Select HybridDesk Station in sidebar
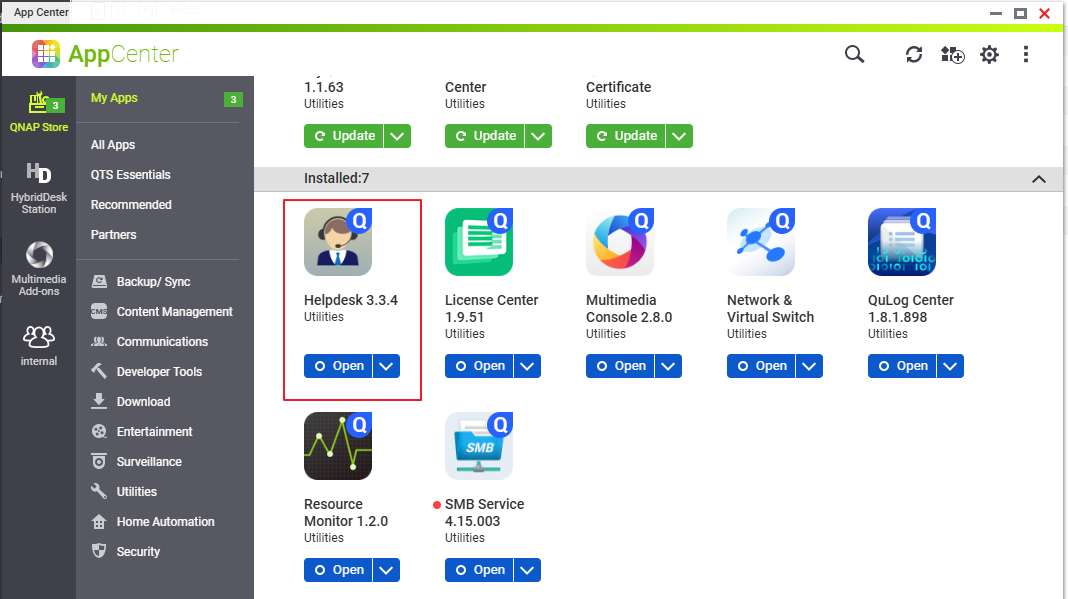Image resolution: width=1068 pixels, height=599 pixels. (x=39, y=188)
